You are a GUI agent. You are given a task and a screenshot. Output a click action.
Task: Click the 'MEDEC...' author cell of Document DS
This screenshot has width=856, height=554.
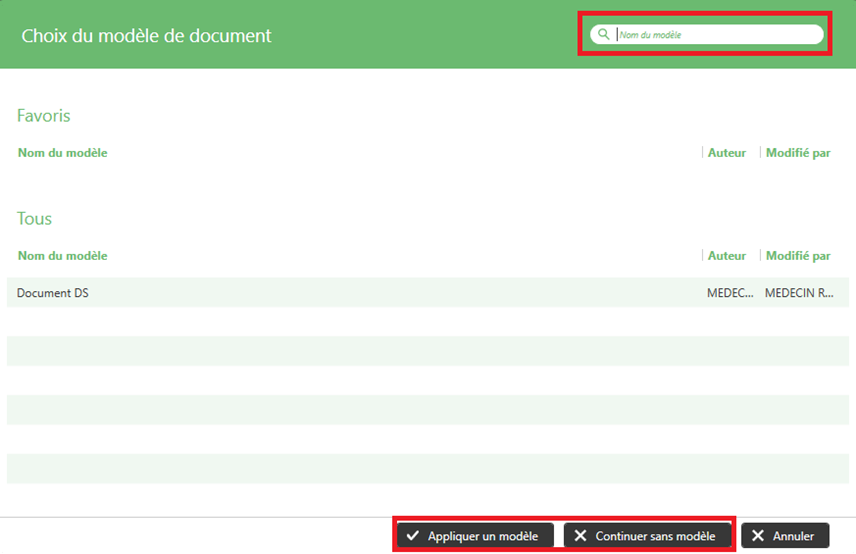pyautogui.click(x=730, y=293)
